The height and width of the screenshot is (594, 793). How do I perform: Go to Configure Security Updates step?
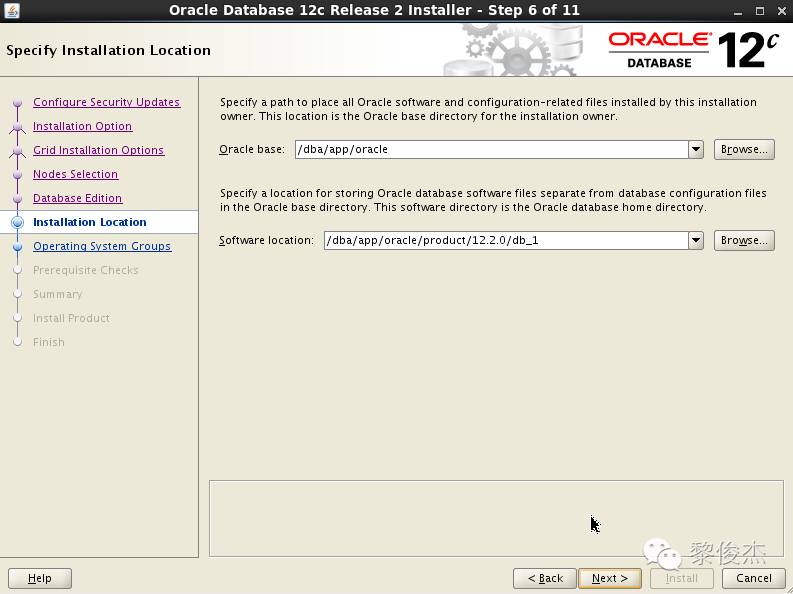(106, 102)
